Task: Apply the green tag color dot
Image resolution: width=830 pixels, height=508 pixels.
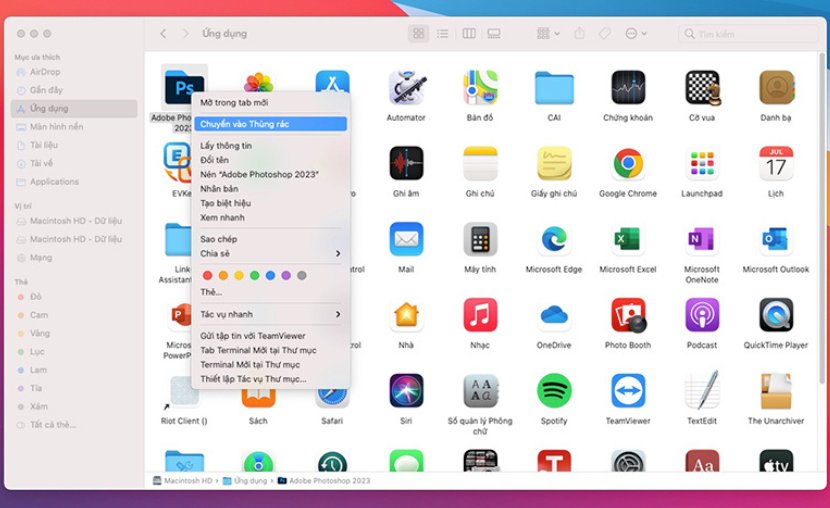Action: click(255, 275)
